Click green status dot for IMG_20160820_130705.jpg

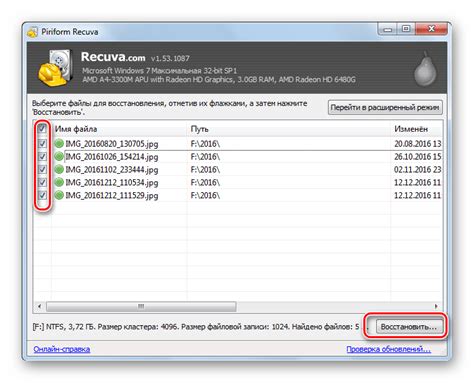pos(59,144)
